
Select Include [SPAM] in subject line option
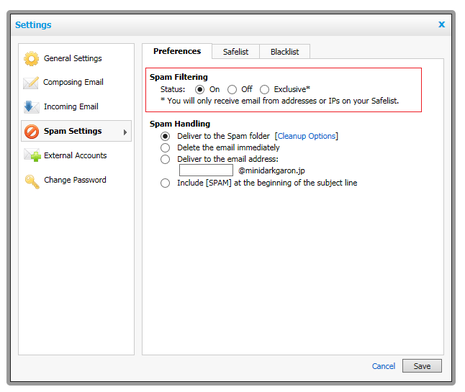(165, 183)
